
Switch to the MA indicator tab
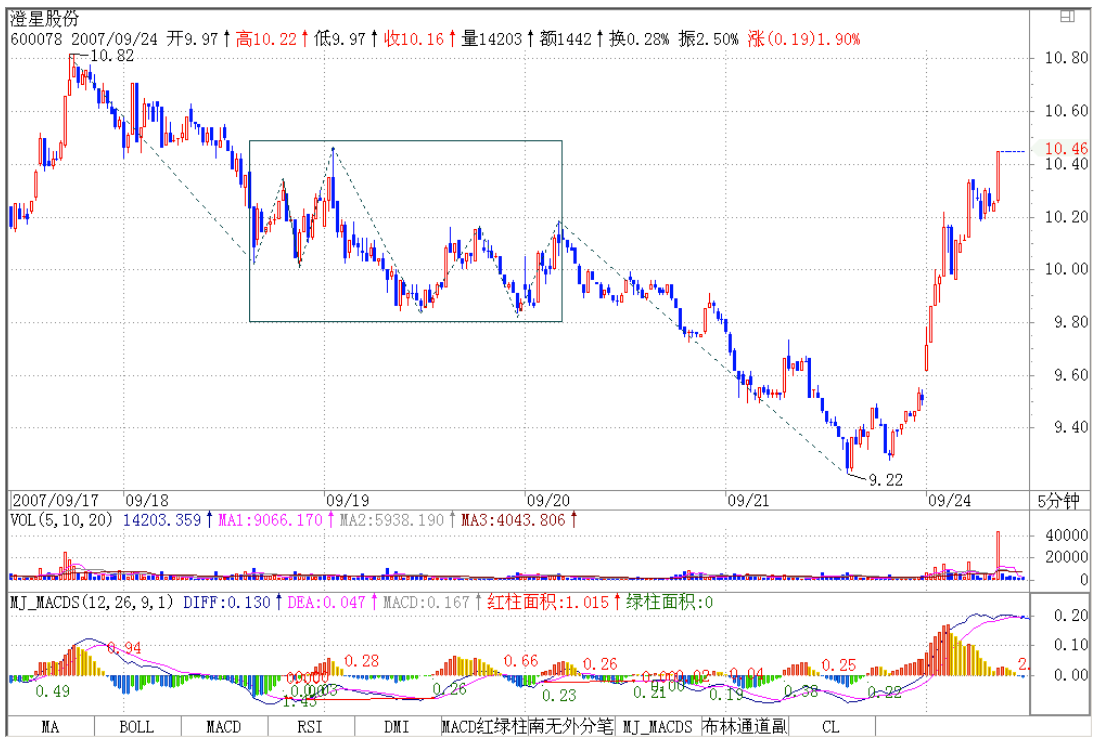point(51,726)
